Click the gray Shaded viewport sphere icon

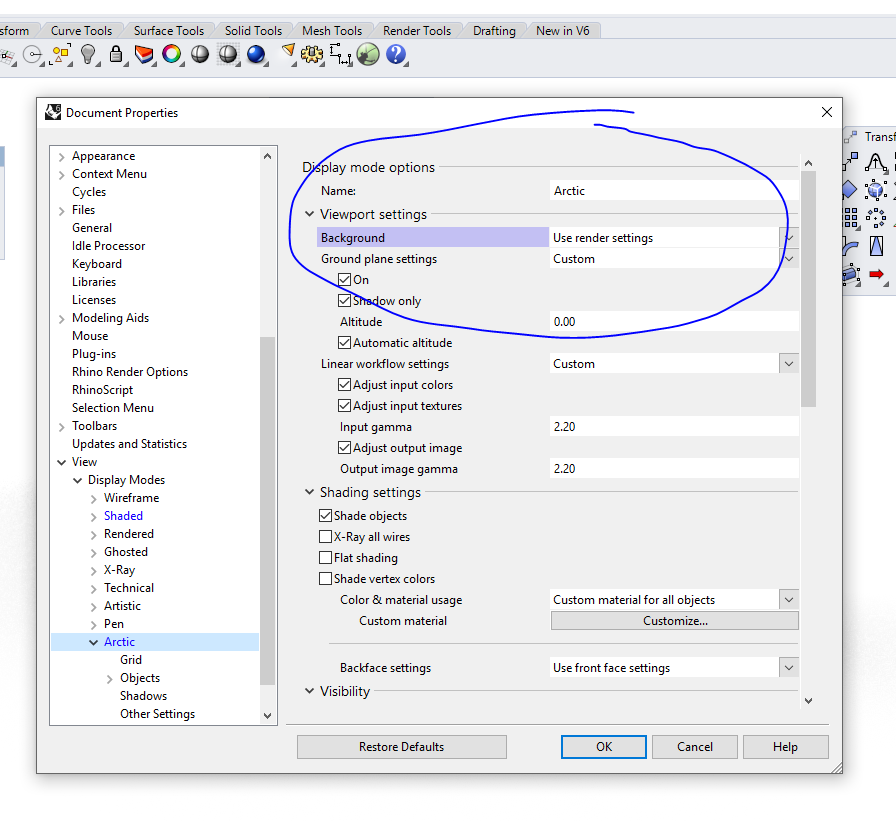(199, 54)
